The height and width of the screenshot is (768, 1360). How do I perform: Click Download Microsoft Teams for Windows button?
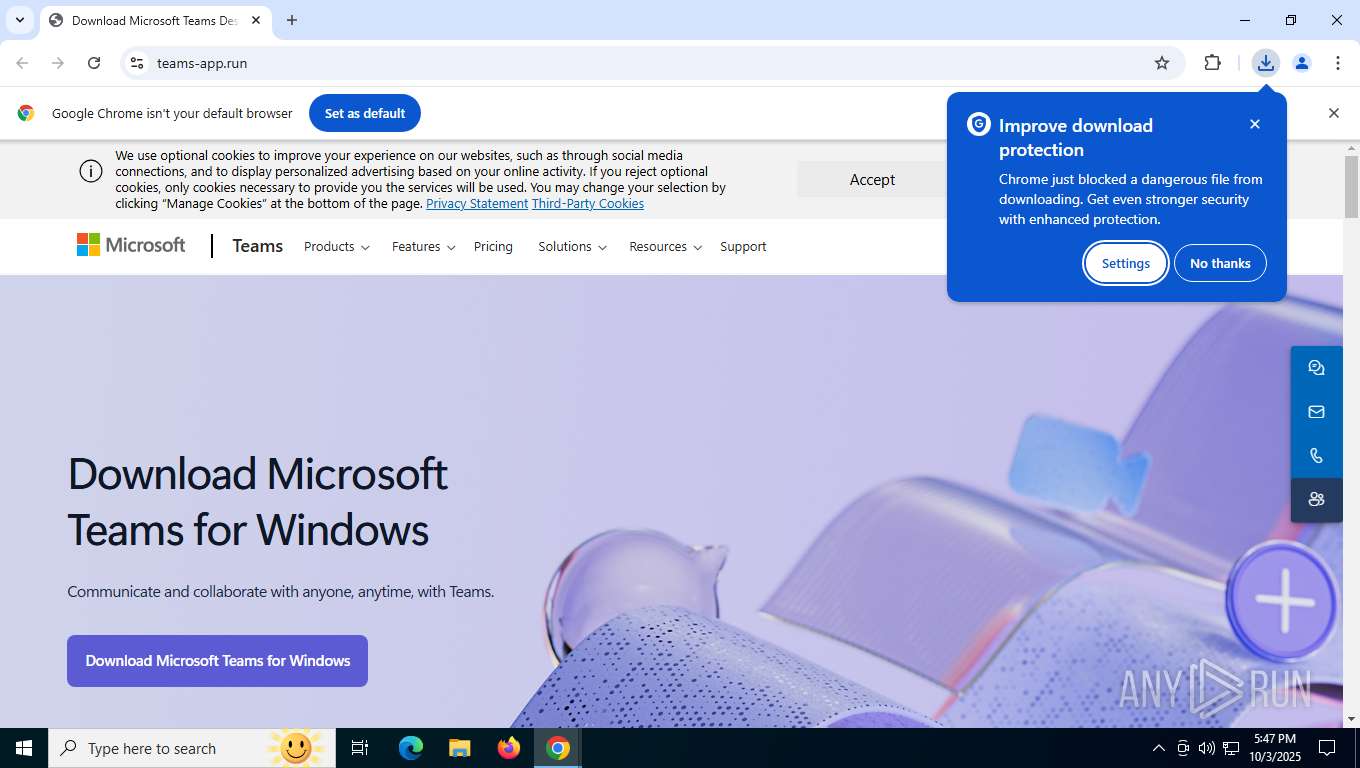217,661
